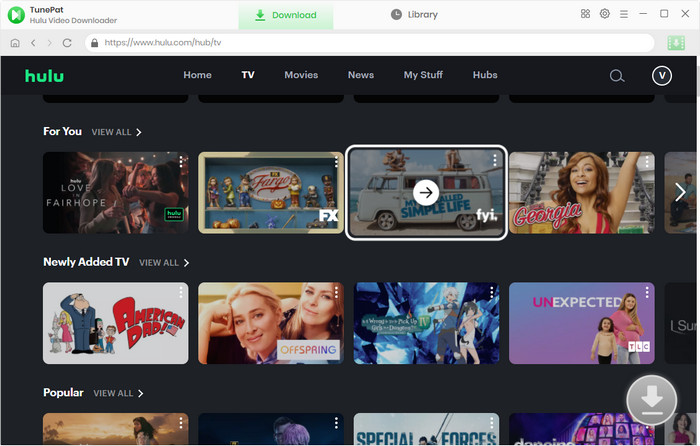
Task: Open Love in Fairhope thumbnail
Action: point(116,193)
